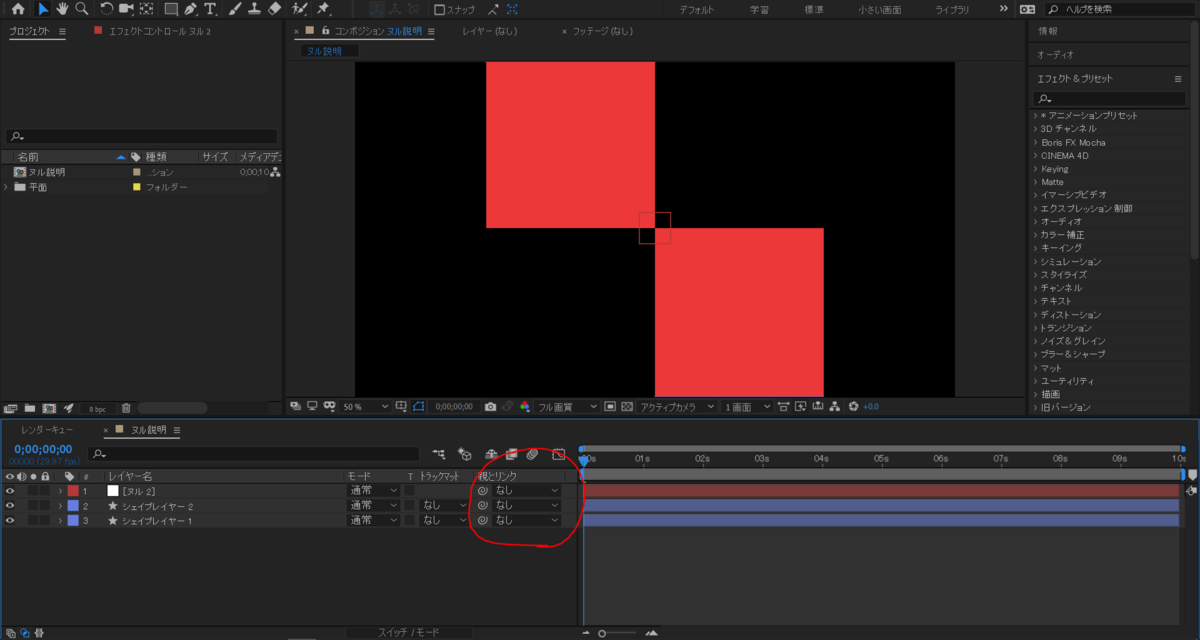
Task: Click the スイッチ / モード toggle button
Action: [408, 633]
